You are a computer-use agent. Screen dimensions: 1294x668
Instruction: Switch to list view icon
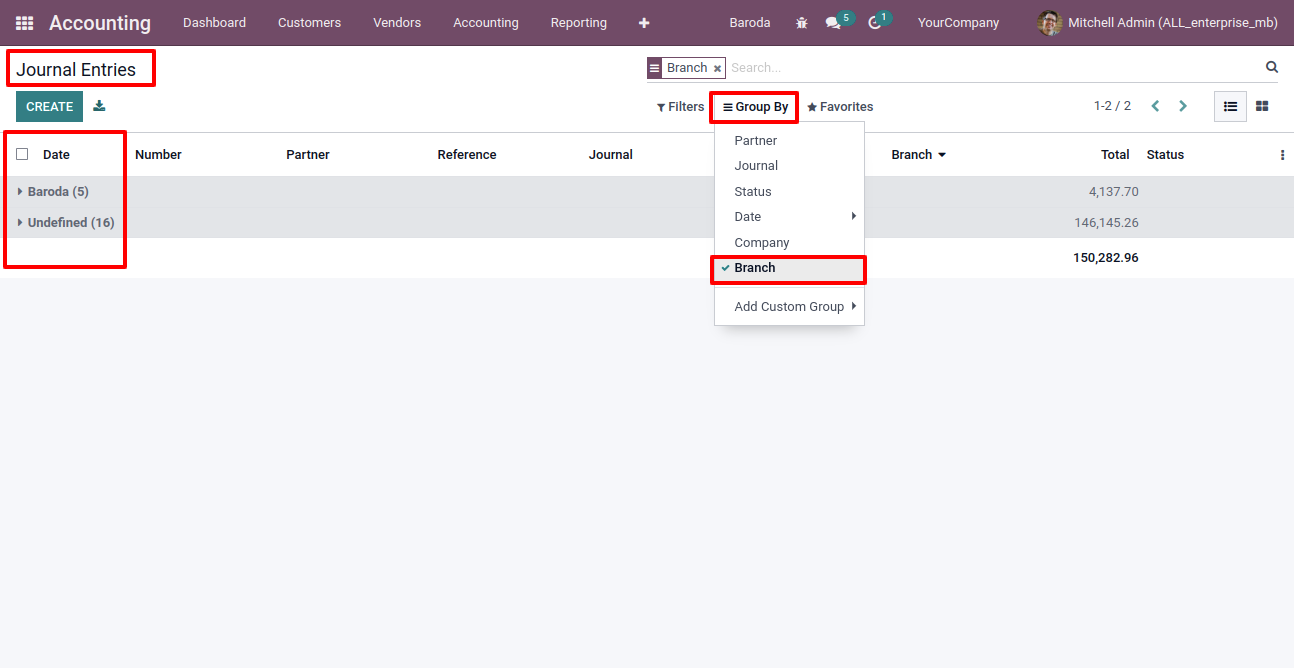pyautogui.click(x=1230, y=106)
